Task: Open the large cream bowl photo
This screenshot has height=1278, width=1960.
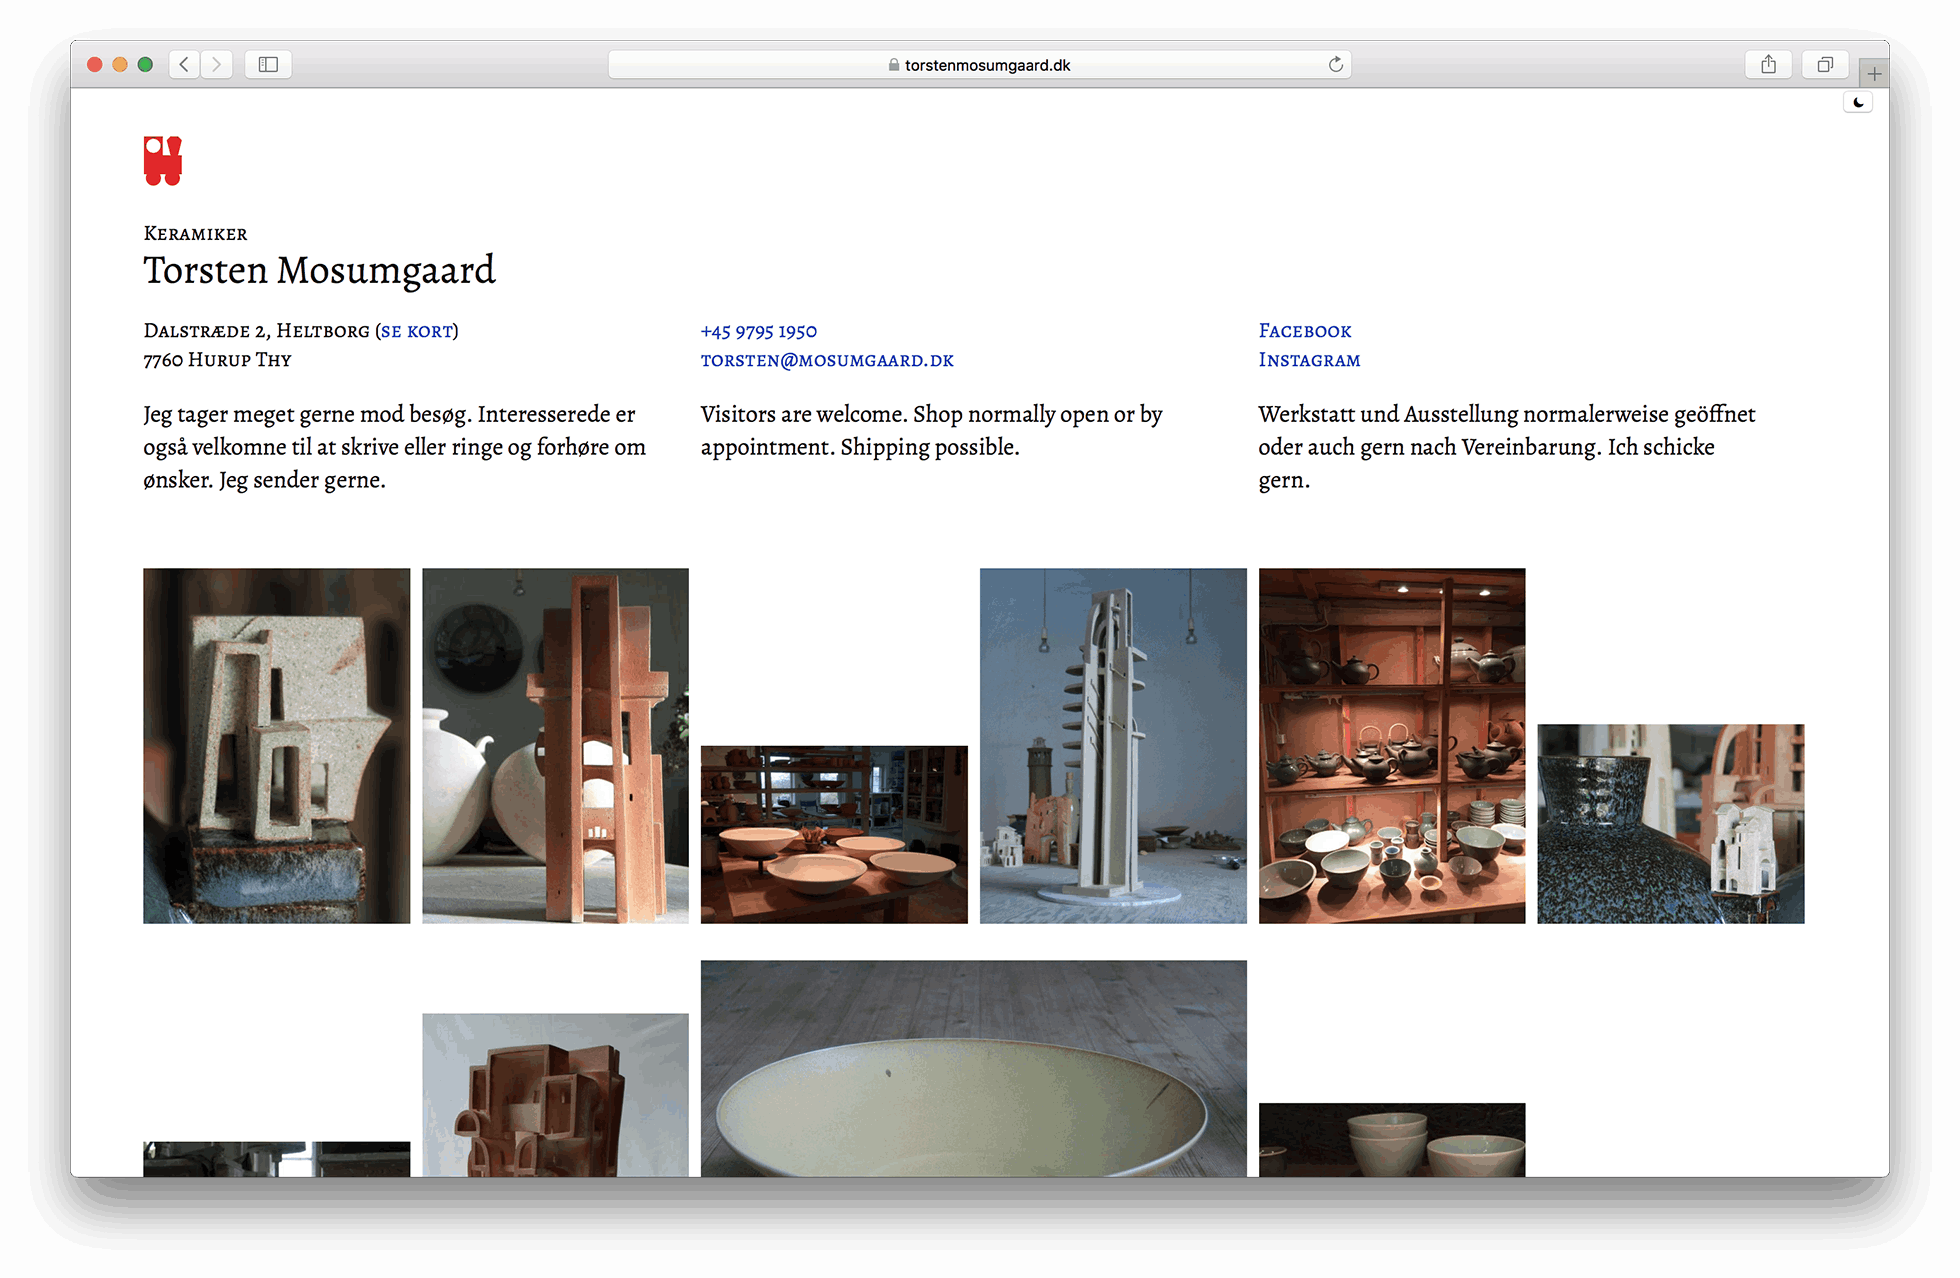Action: coord(973,1068)
